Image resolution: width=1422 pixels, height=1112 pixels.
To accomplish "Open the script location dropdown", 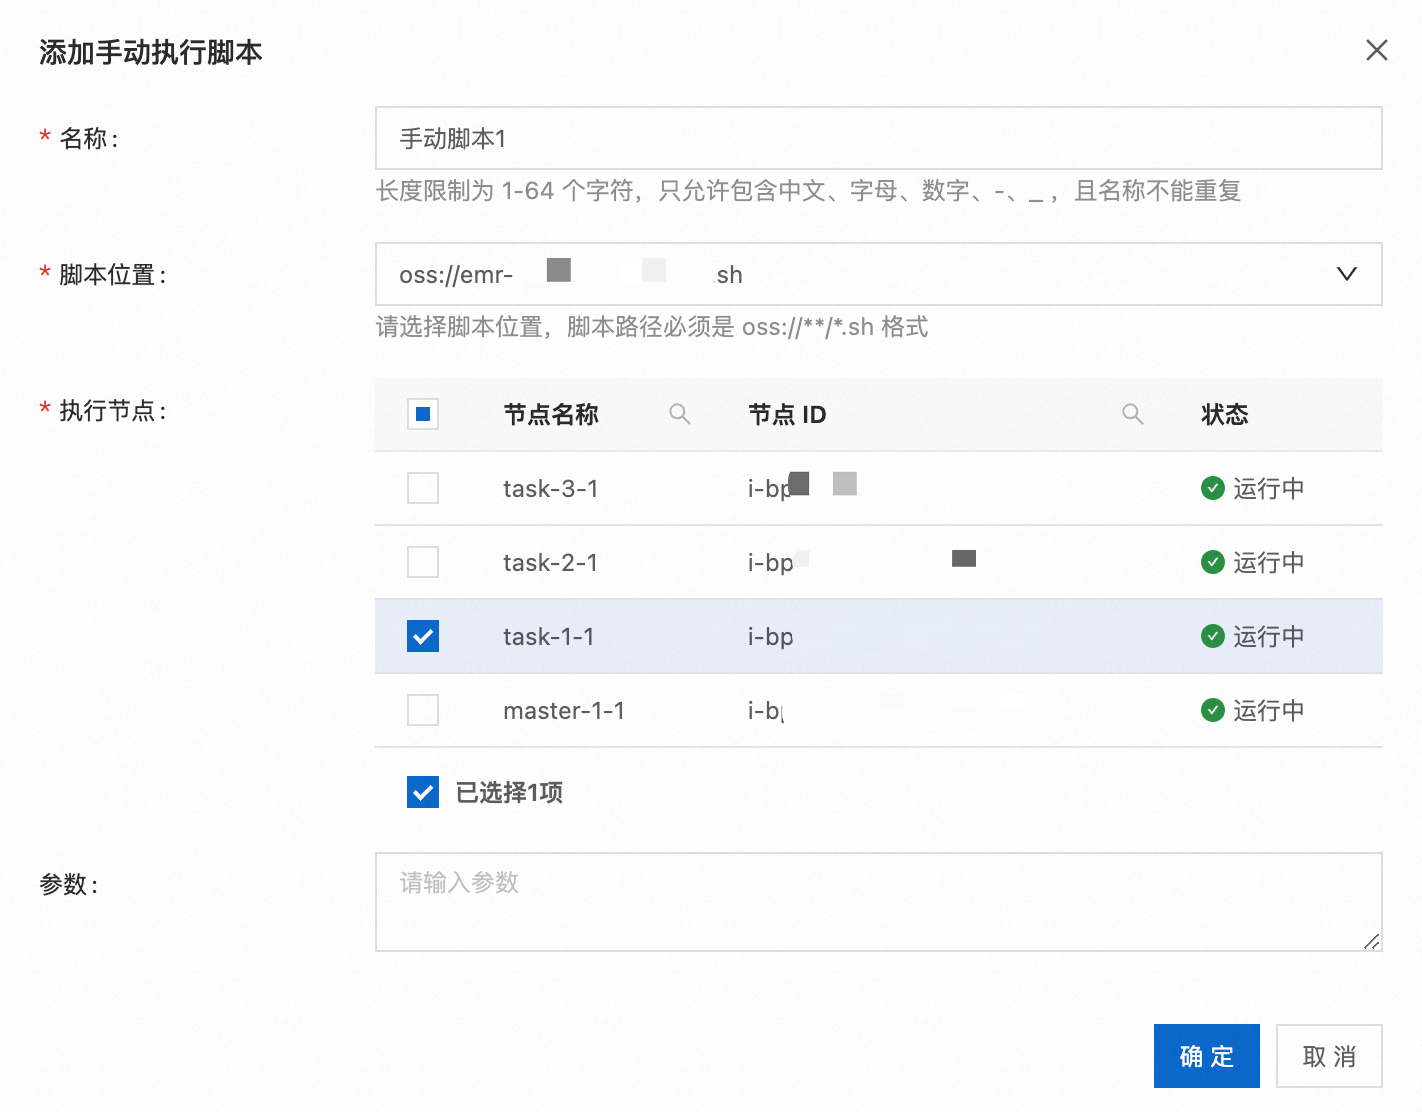I will [x=878, y=274].
